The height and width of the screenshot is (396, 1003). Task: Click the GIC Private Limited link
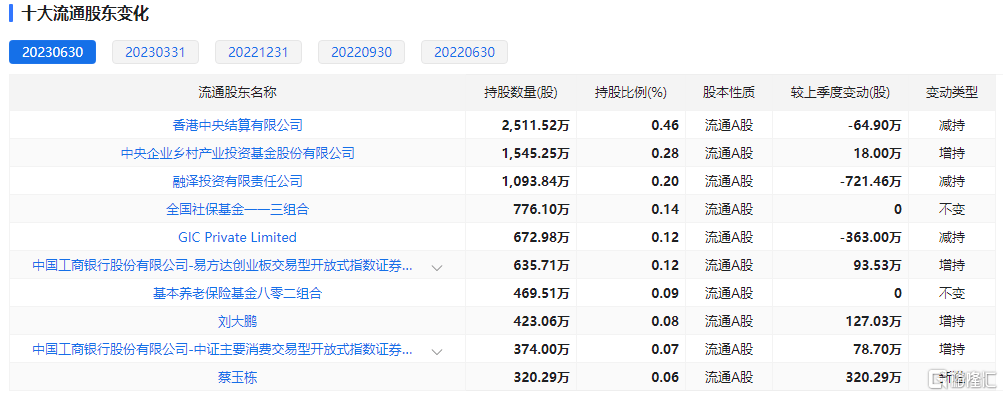tap(237, 237)
